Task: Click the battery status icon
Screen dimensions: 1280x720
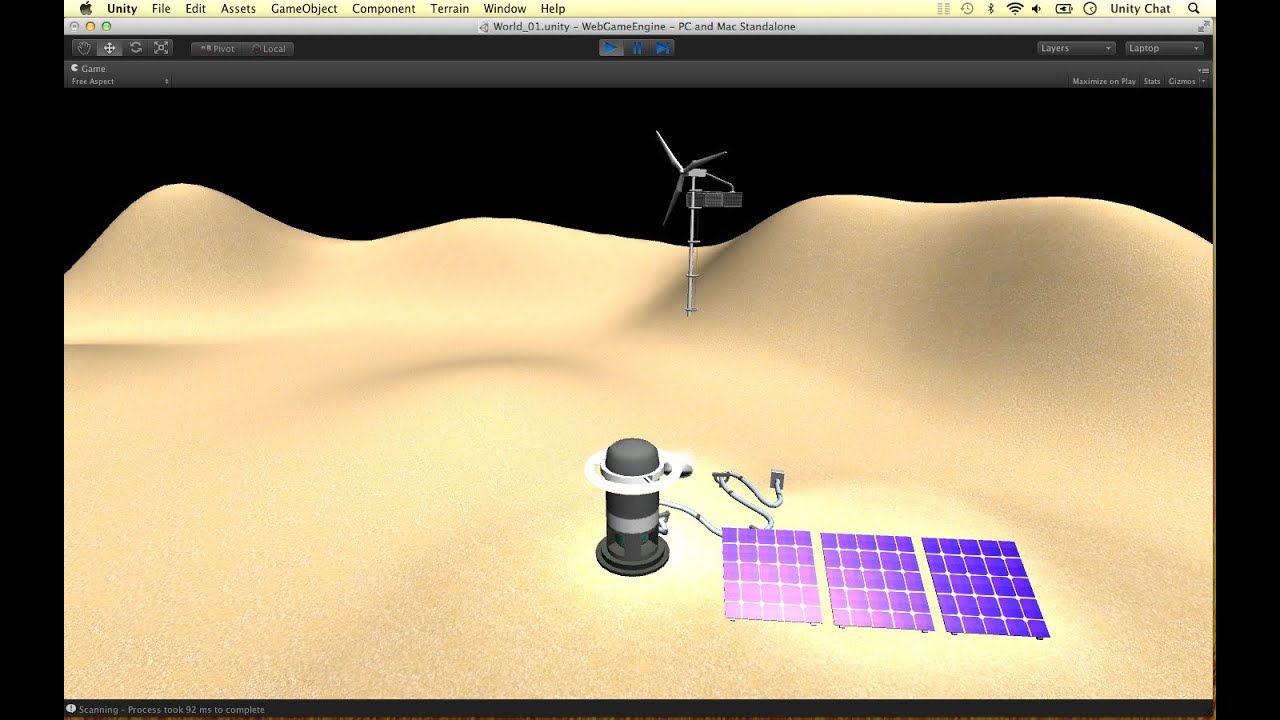Action: tap(1064, 8)
